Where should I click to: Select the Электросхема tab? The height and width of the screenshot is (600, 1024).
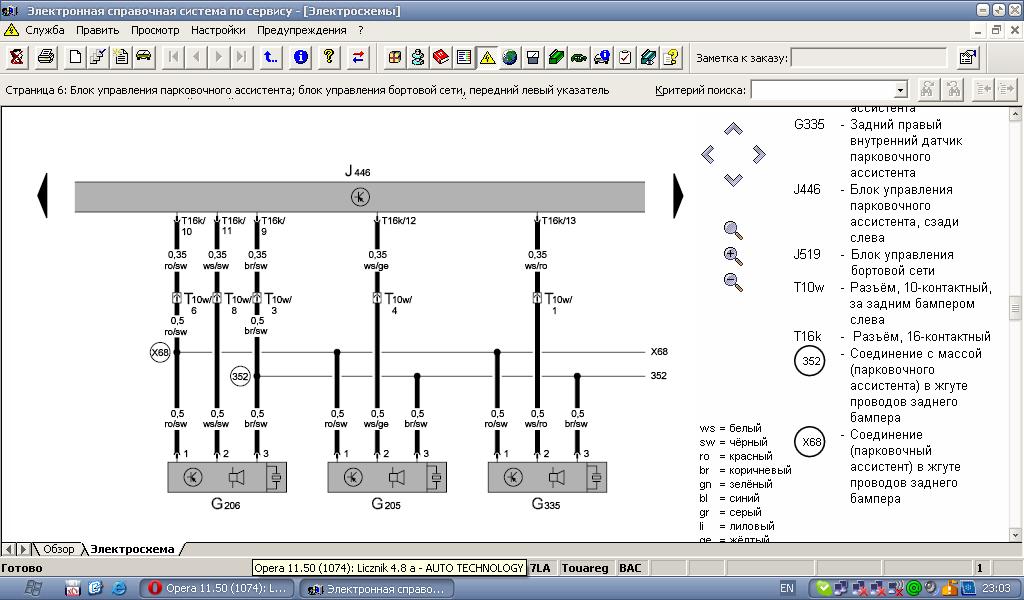click(x=133, y=549)
